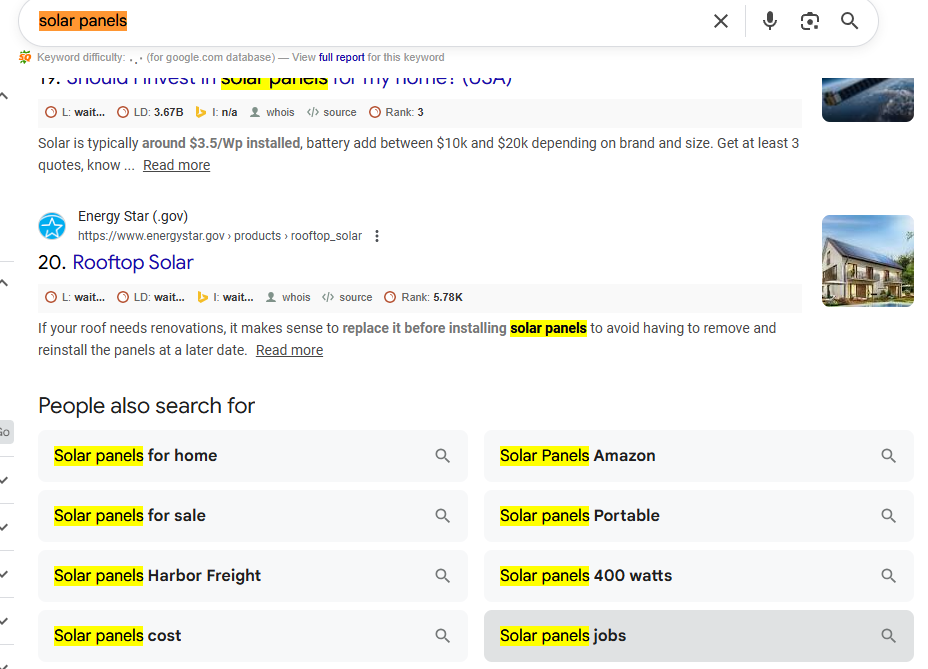
Task: Clear the search box with the X icon
Action: click(720, 21)
